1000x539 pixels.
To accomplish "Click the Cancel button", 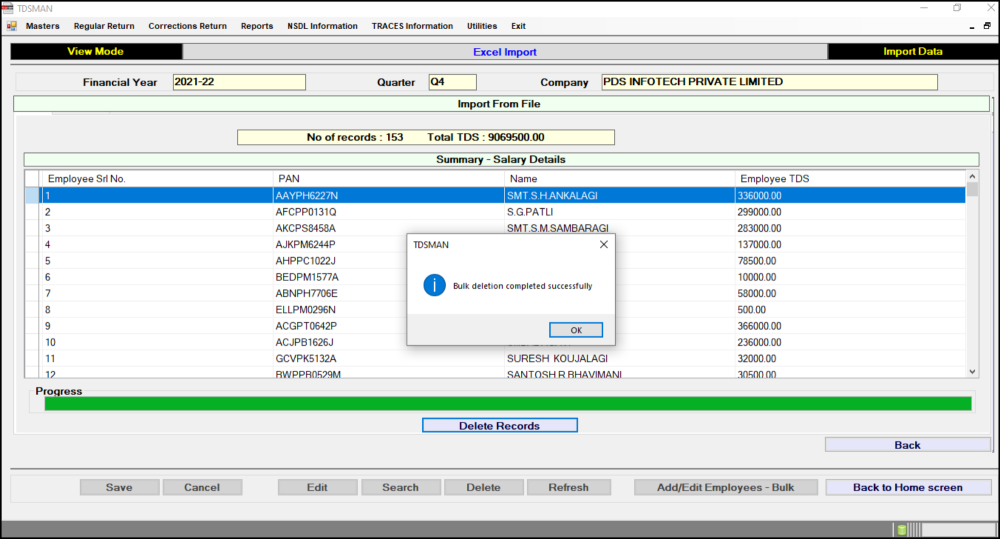I will pyautogui.click(x=202, y=487).
